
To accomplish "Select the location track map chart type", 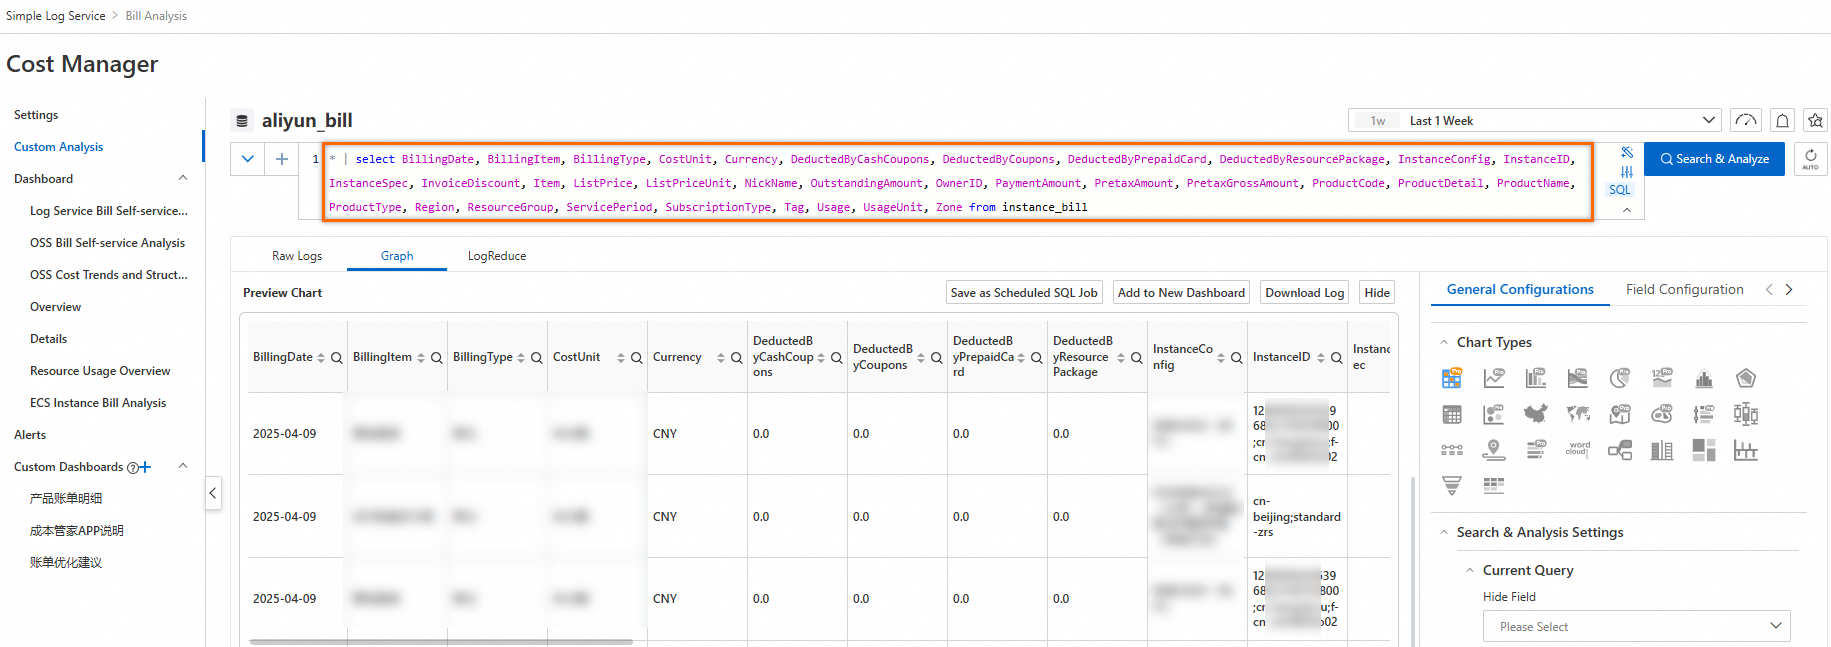I will 1494,450.
